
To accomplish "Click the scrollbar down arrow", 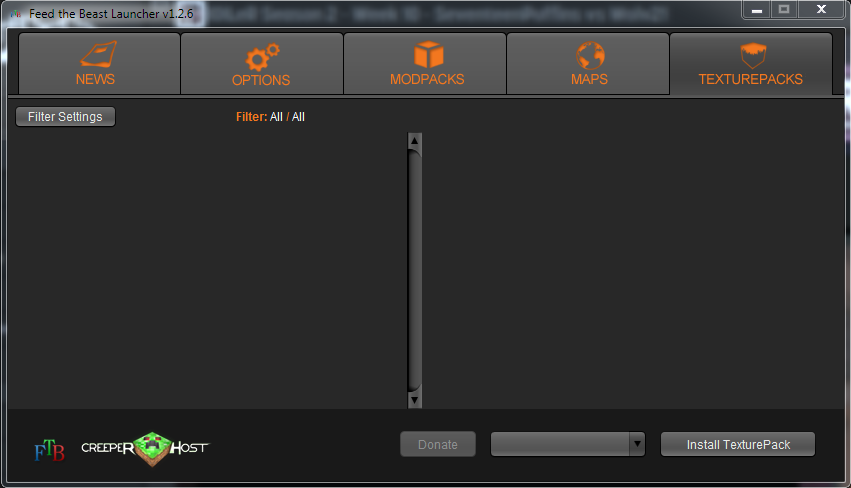I will 415,400.
